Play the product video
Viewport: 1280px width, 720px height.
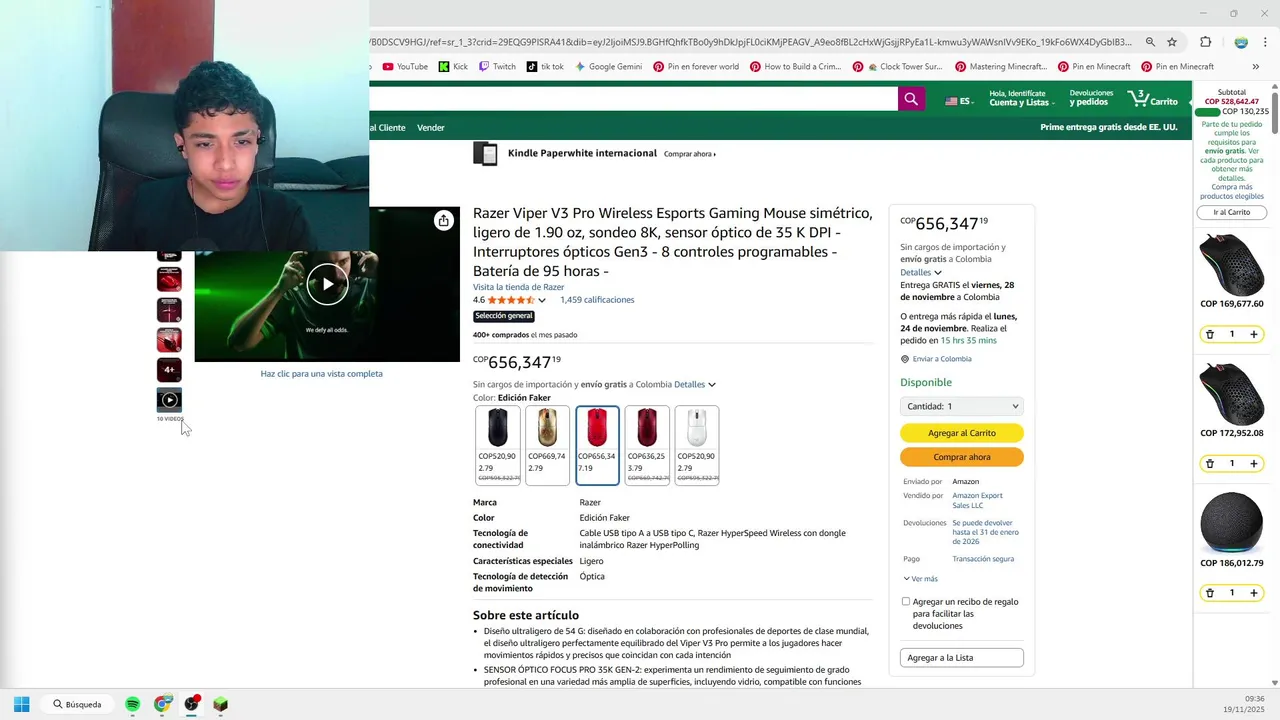(x=327, y=284)
